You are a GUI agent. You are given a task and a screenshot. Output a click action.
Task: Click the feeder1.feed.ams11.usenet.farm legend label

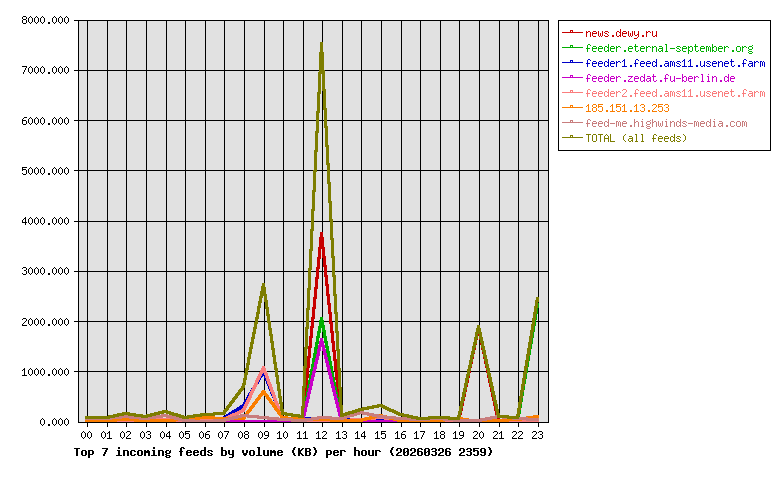click(675, 63)
